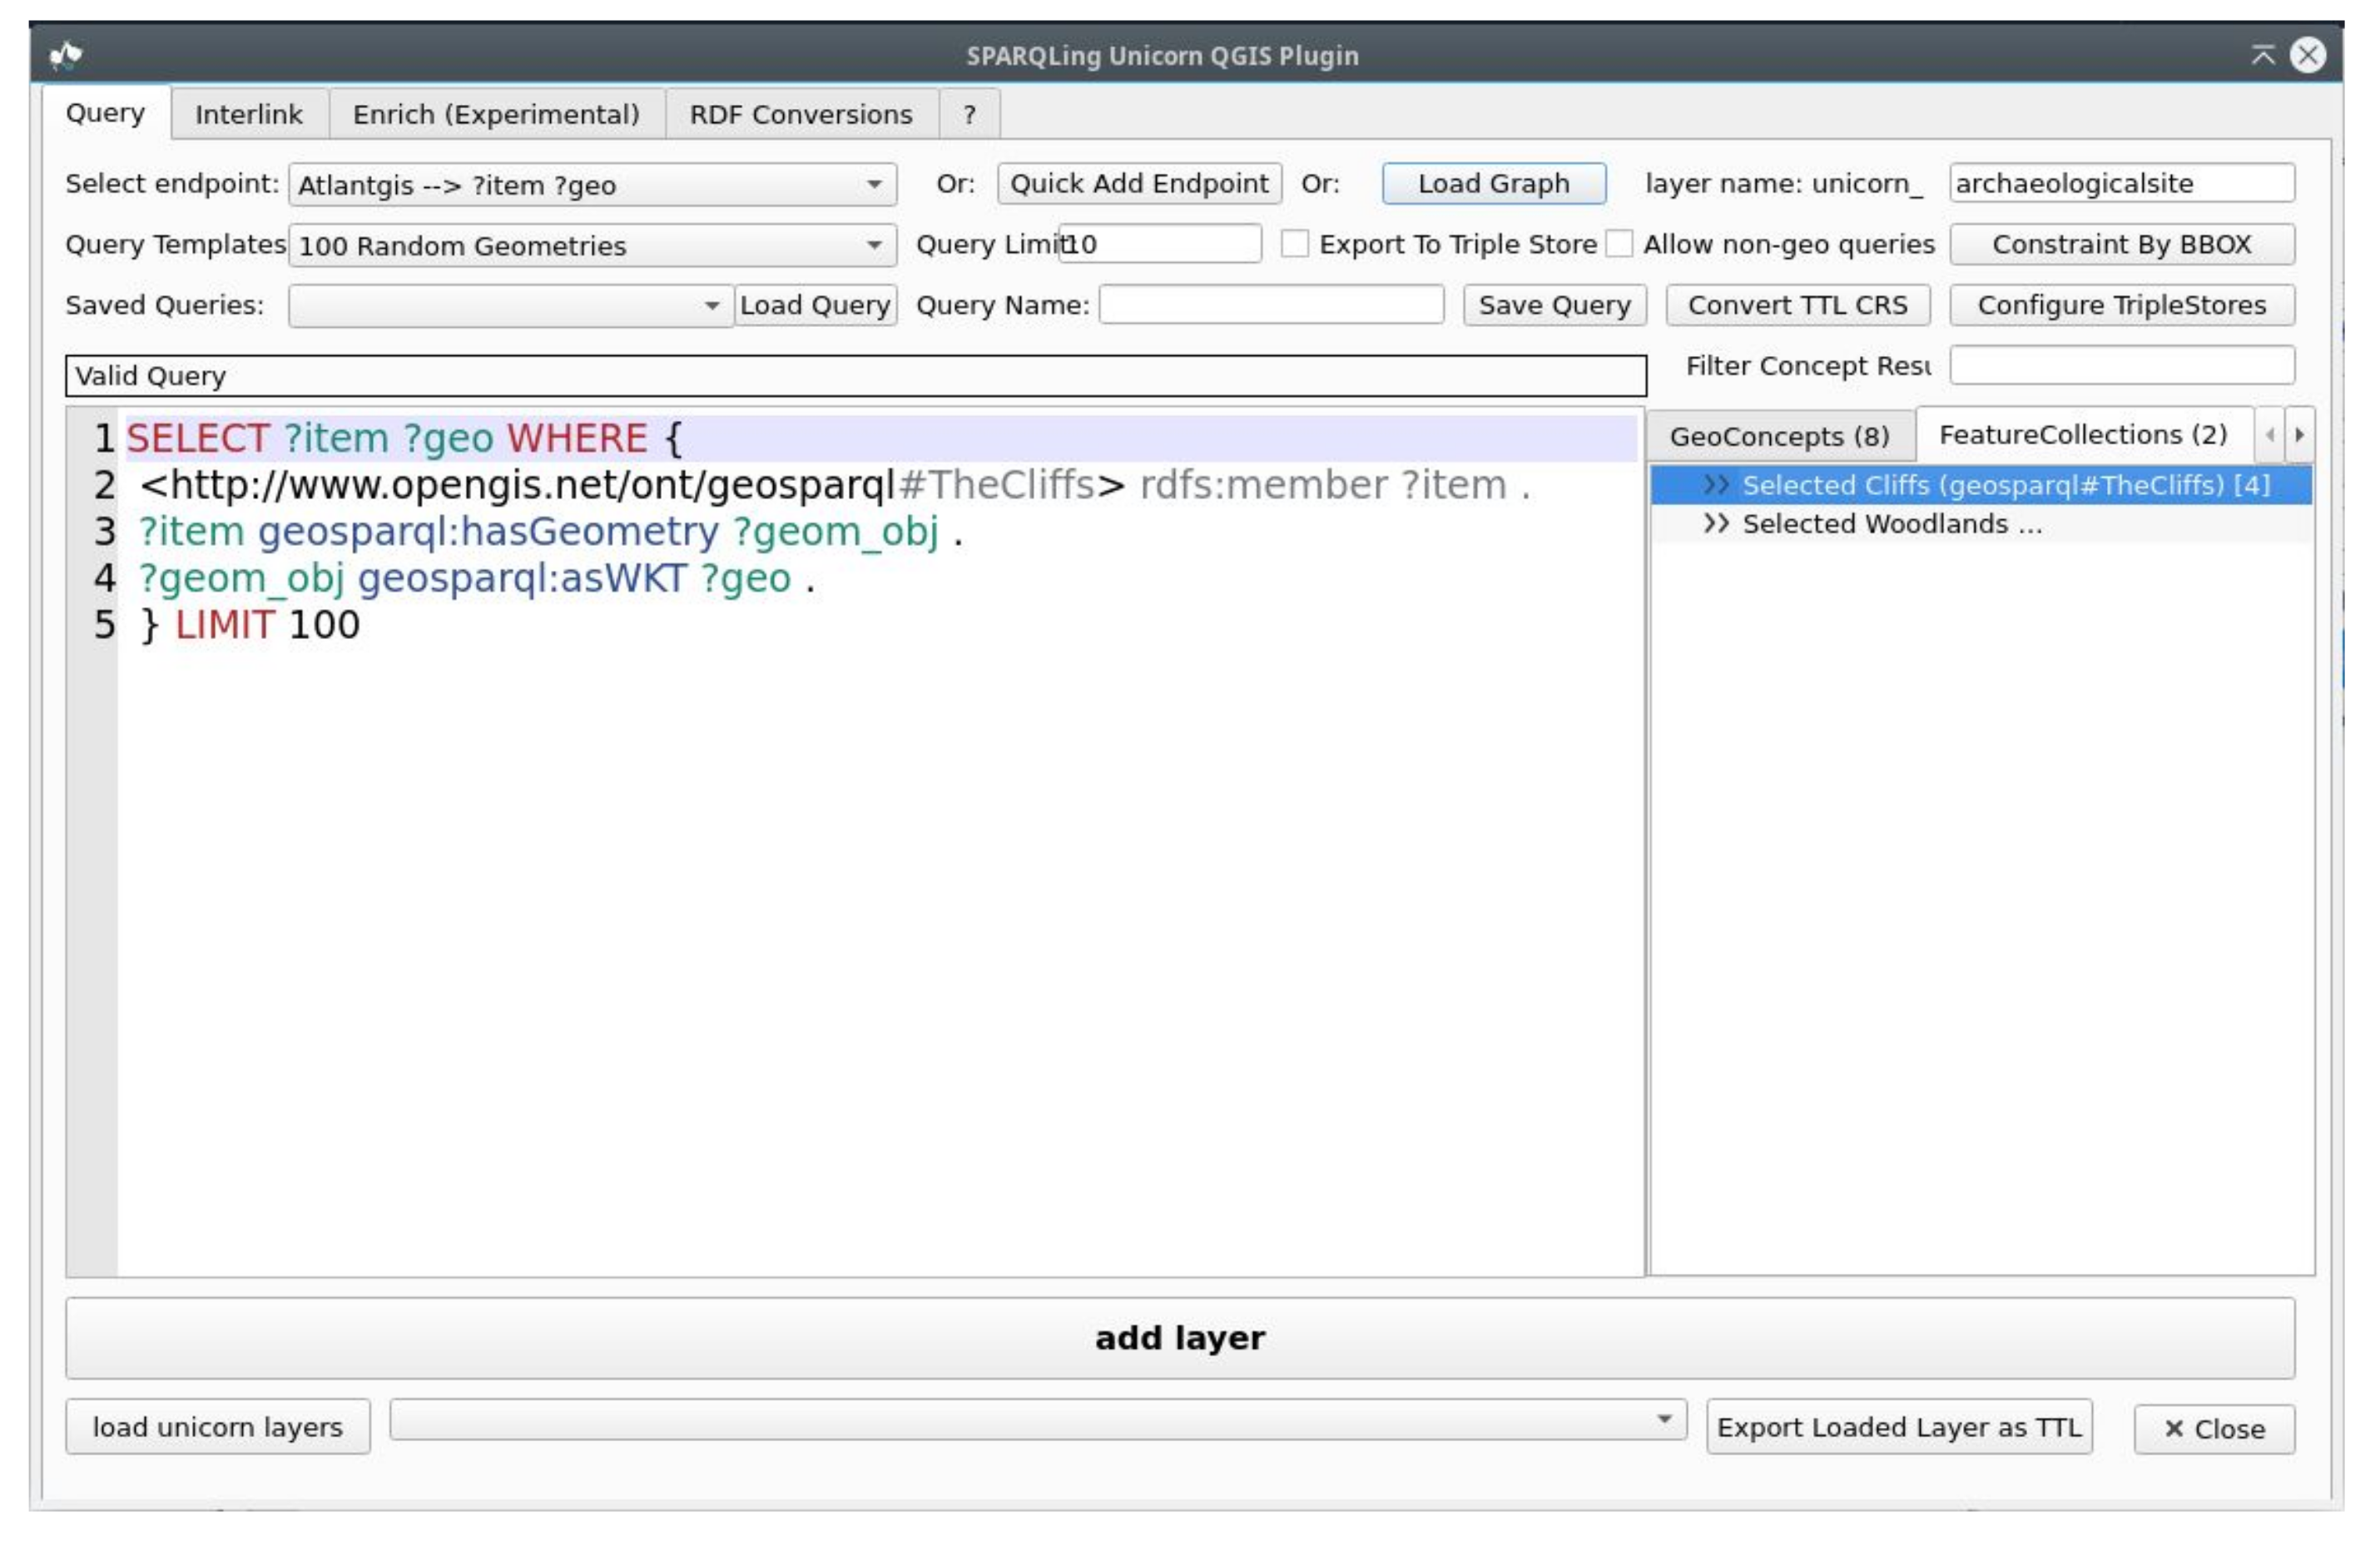Open the Query Templates dropdown
2380x1541 pixels.
click(592, 245)
